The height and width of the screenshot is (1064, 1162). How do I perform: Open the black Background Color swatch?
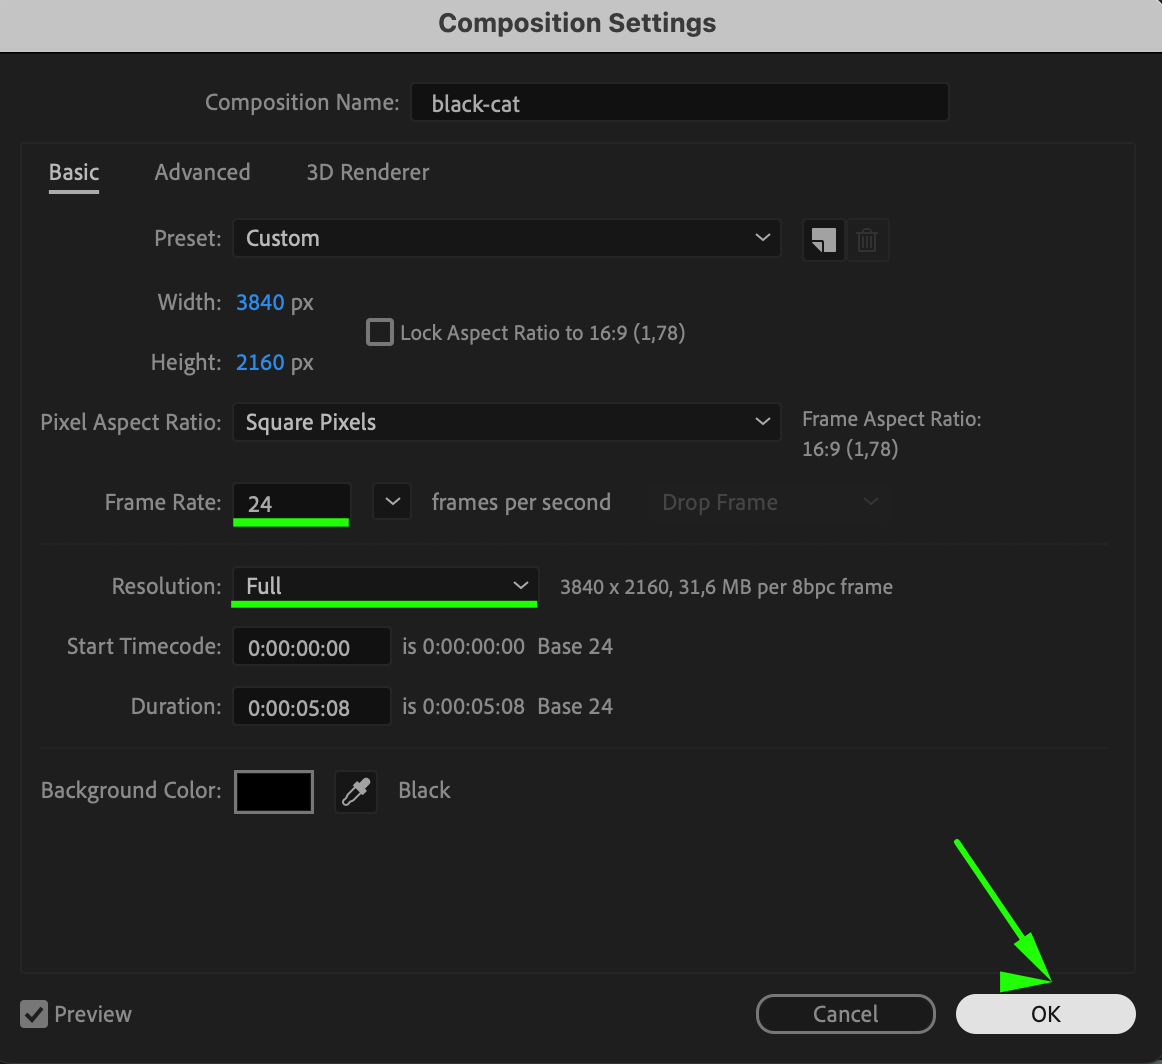pos(274,791)
